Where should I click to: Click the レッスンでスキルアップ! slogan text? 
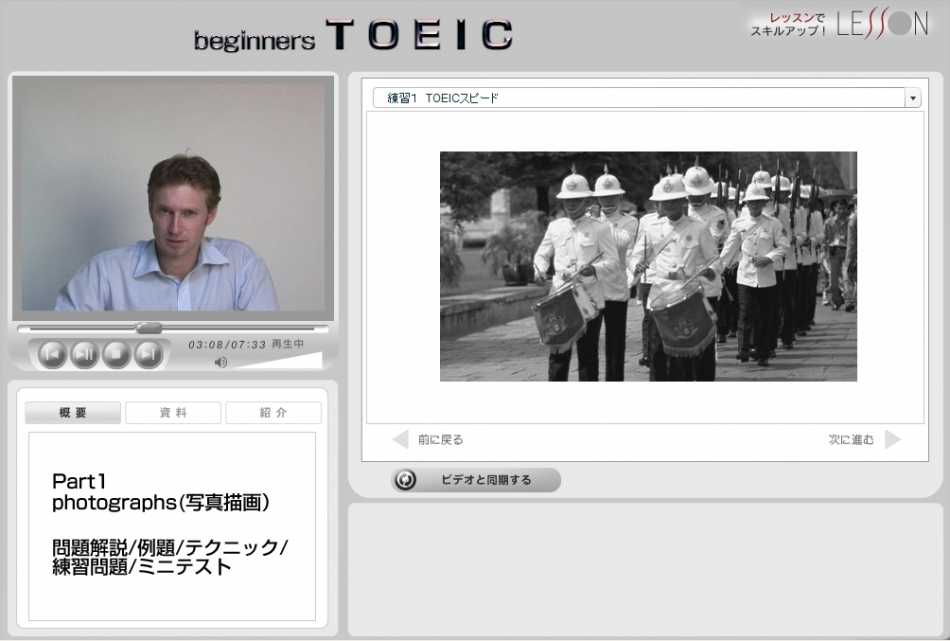(x=788, y=25)
